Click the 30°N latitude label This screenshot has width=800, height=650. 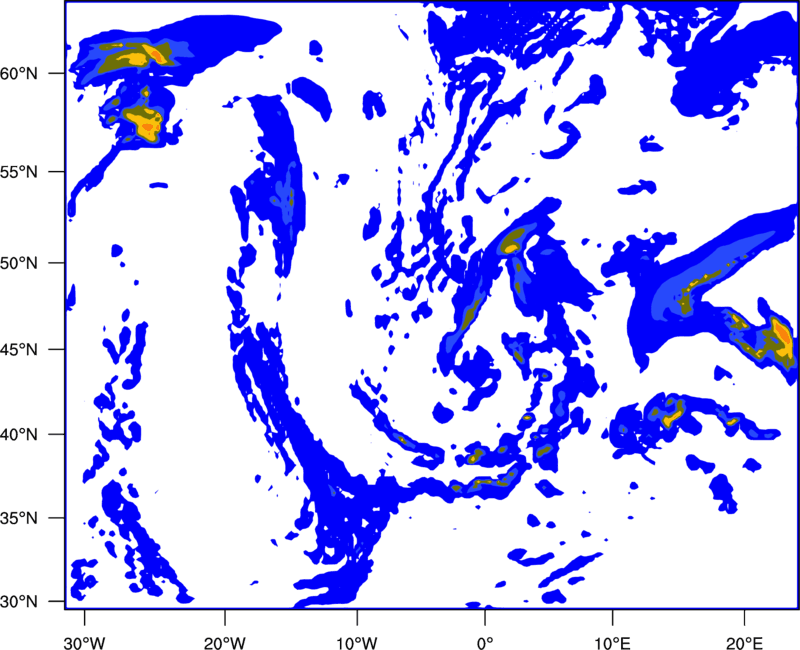(19, 602)
